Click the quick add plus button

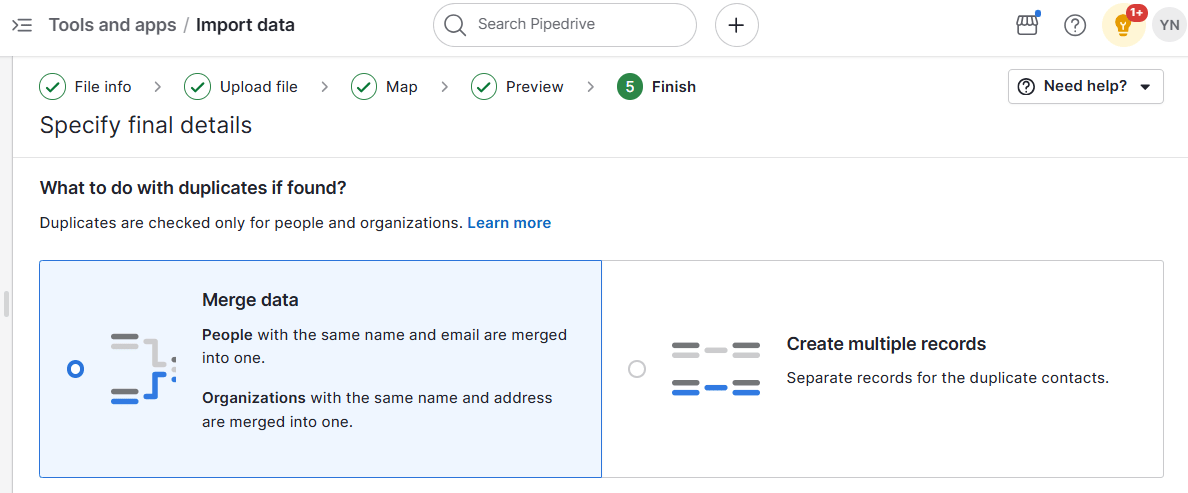tap(736, 25)
